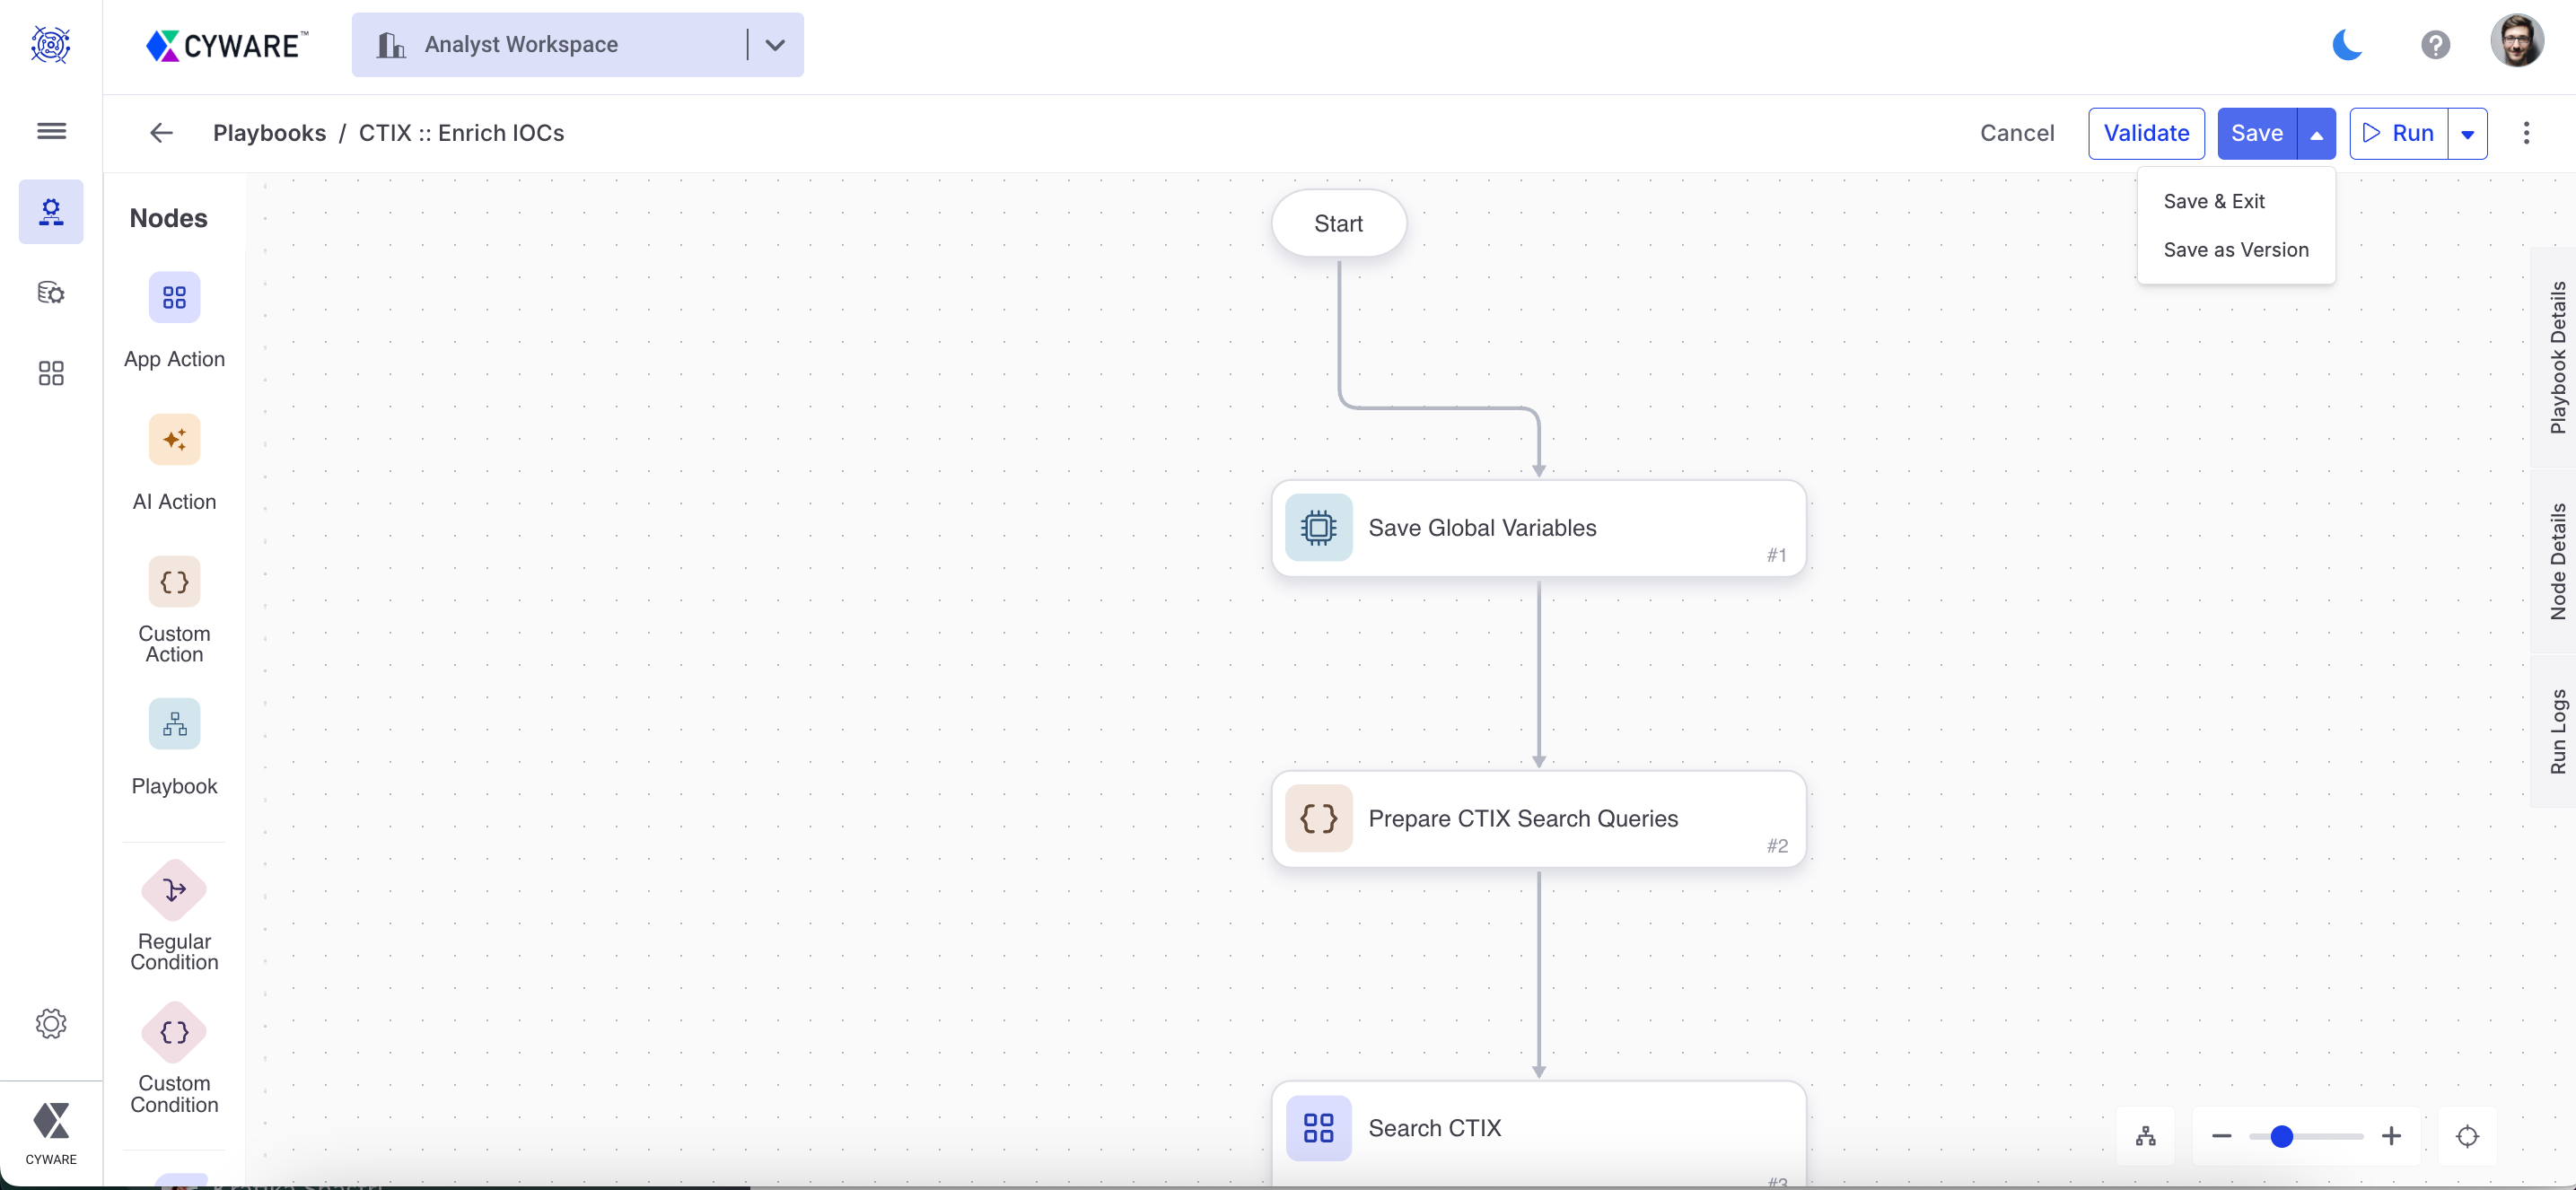The image size is (2576, 1190).
Task: Choose Save & Exit menu option
Action: 2214,201
